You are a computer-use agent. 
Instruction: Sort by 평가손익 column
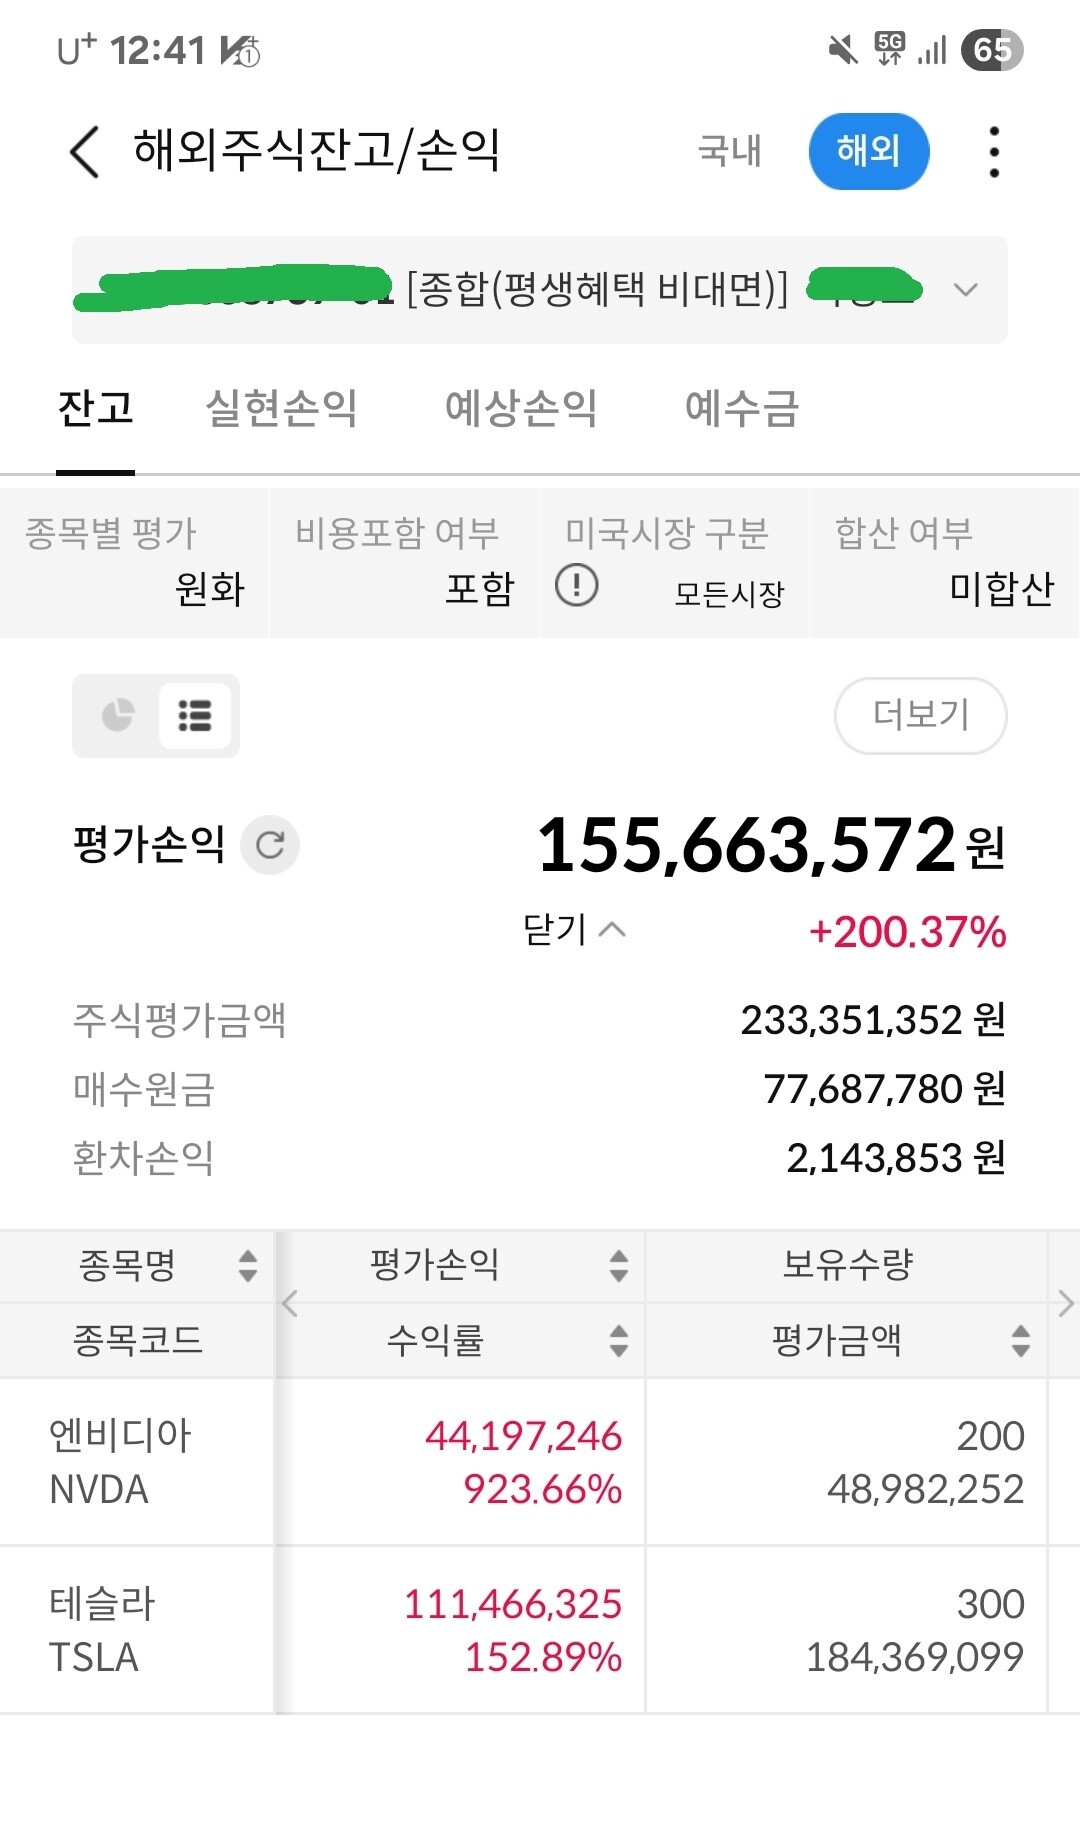(x=618, y=1265)
